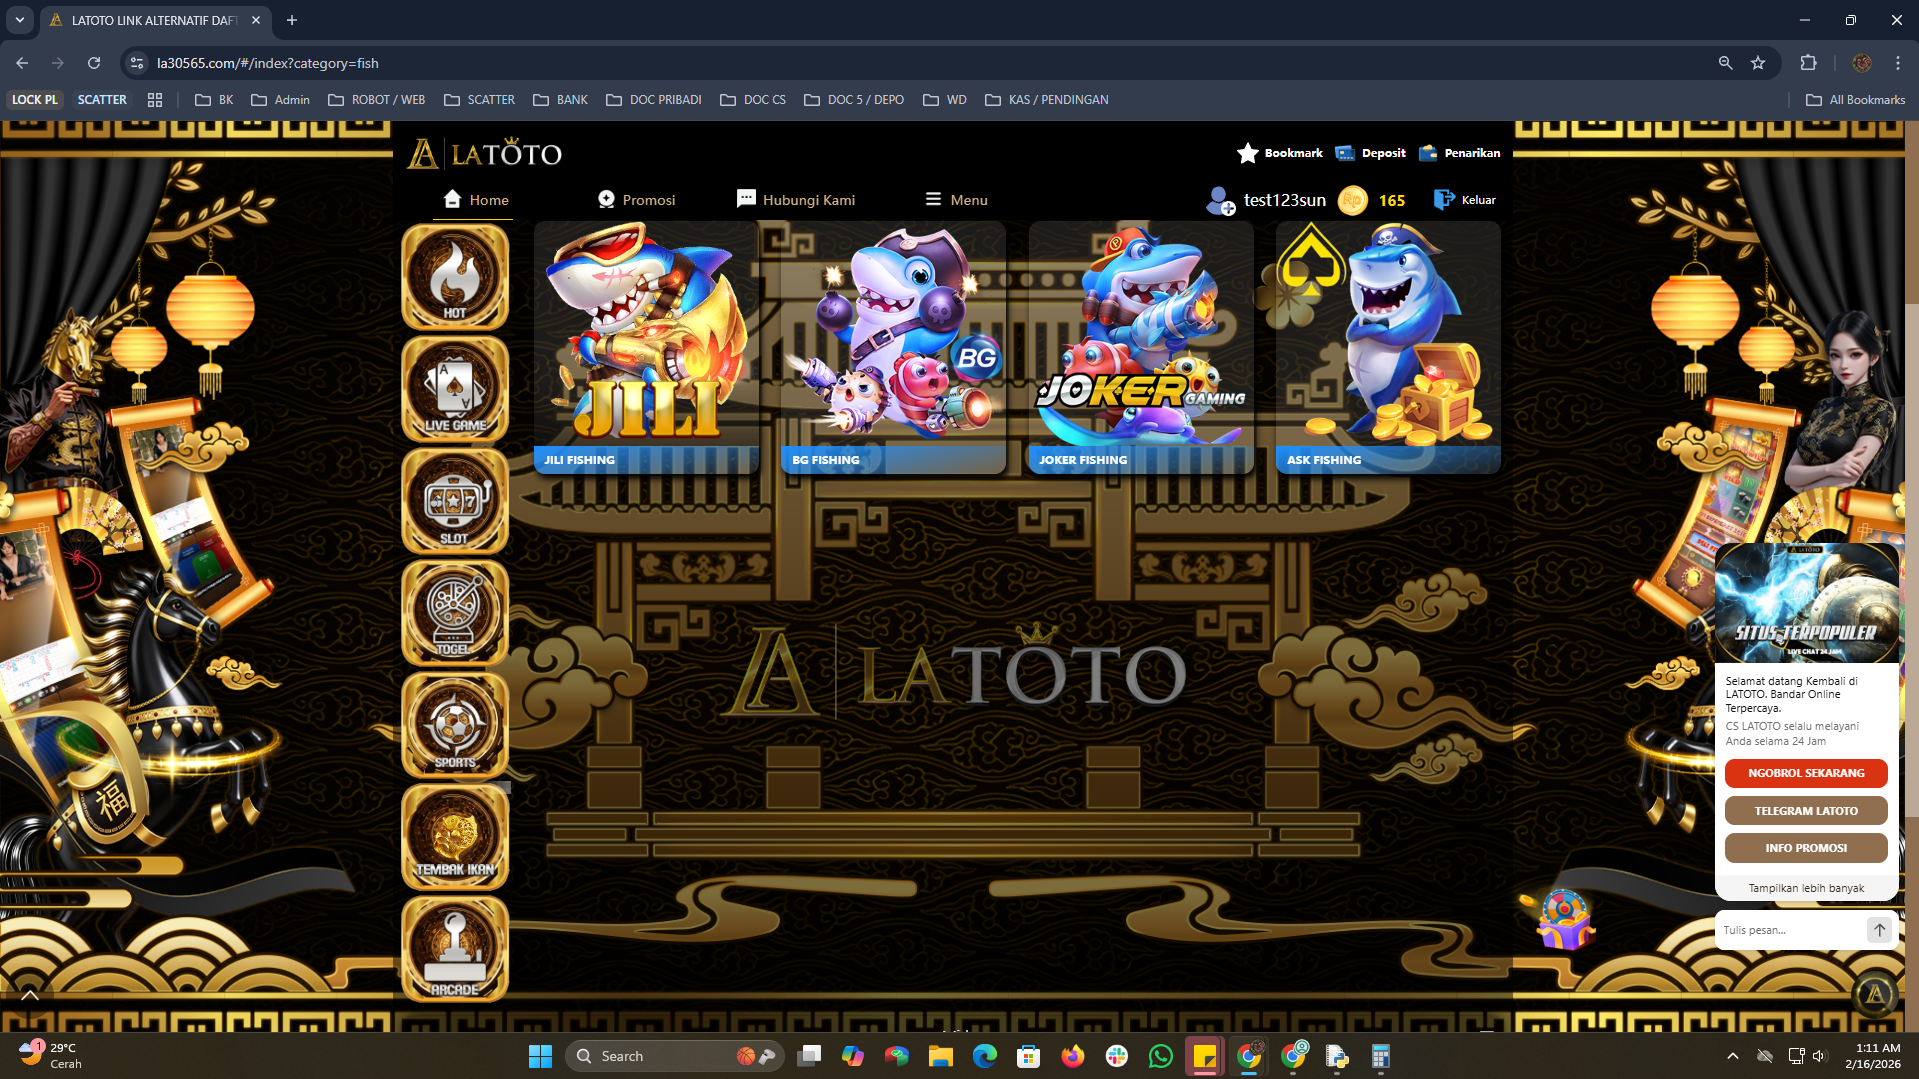Open the JILI FISHING game card
Screen dimensions: 1919x1079
(646, 347)
